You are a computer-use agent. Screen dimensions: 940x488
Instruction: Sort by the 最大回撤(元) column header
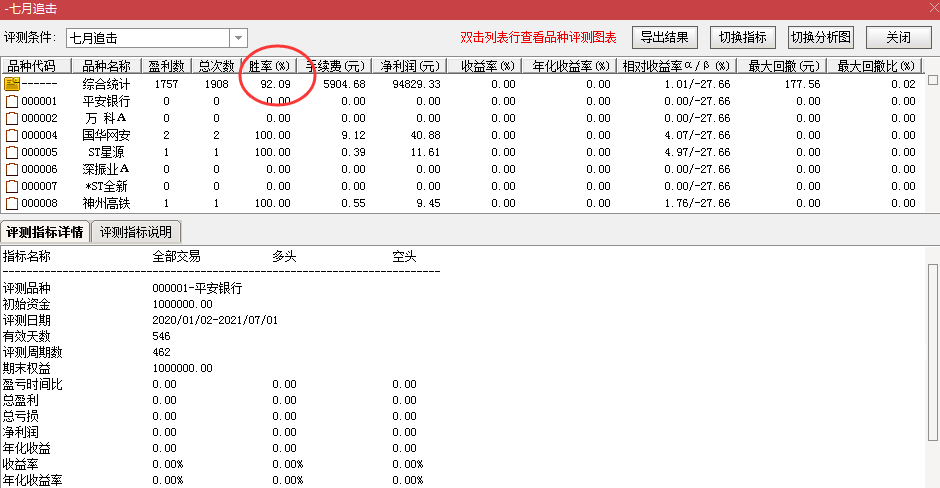pos(785,66)
